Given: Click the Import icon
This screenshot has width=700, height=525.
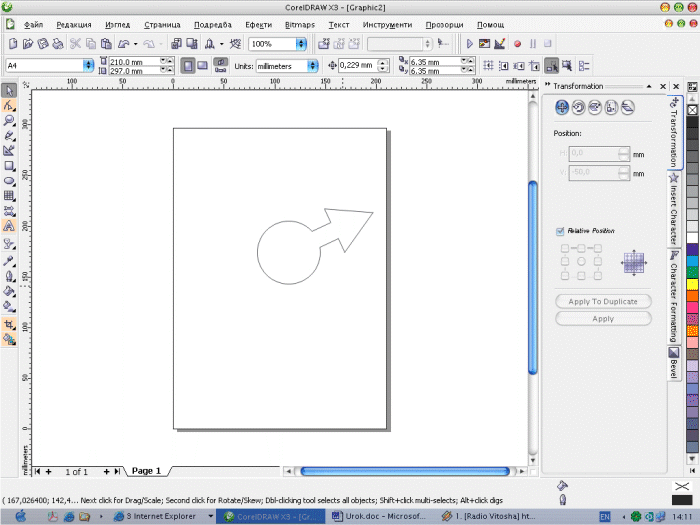Looking at the screenshot, I should [176, 44].
